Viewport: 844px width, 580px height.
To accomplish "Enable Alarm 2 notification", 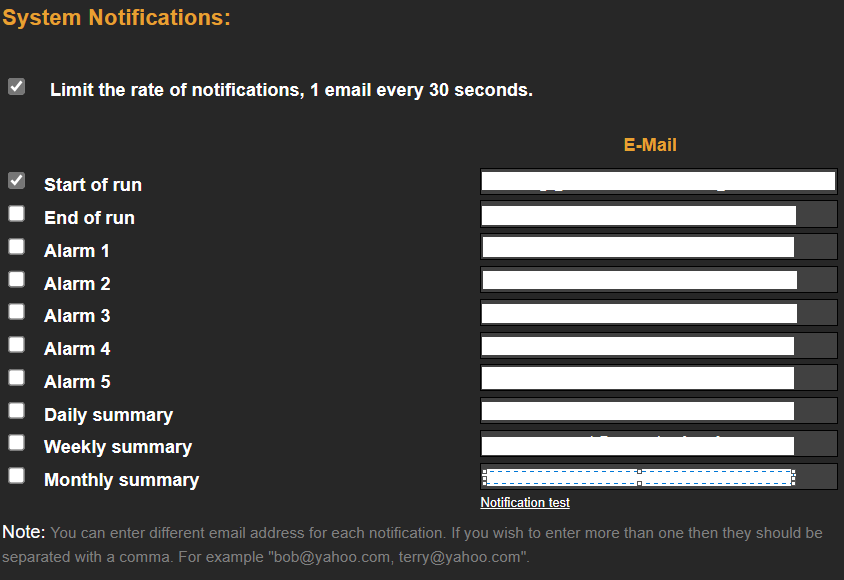I will tap(16, 280).
